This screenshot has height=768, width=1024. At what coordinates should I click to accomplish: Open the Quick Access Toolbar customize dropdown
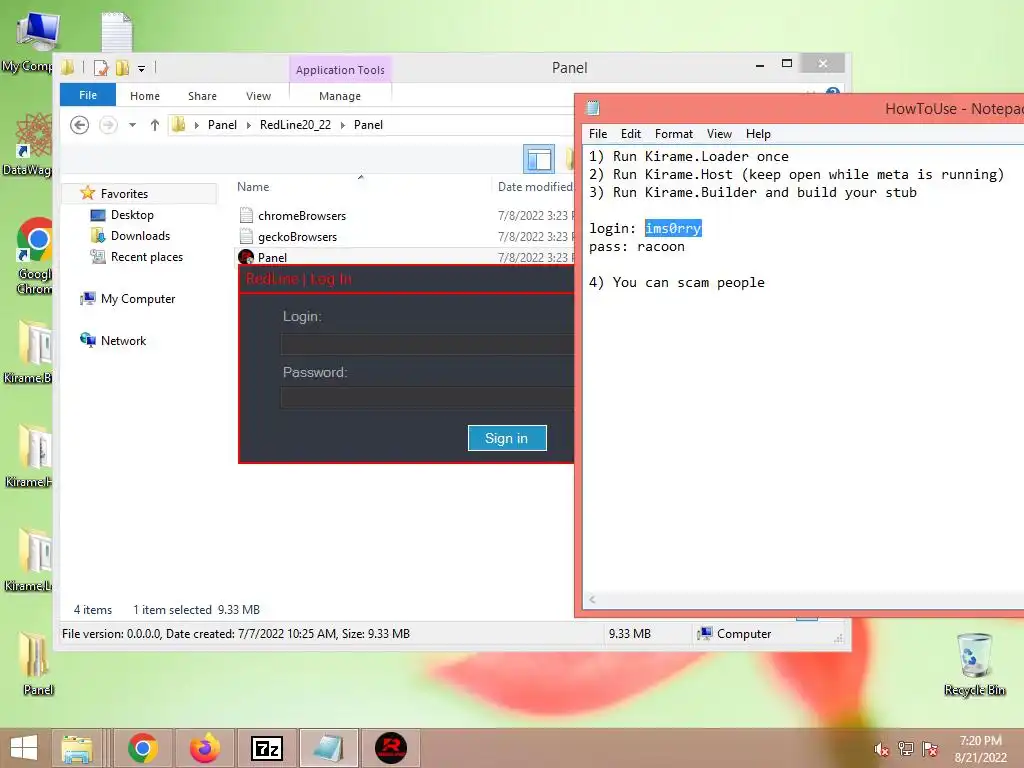[x=142, y=68]
